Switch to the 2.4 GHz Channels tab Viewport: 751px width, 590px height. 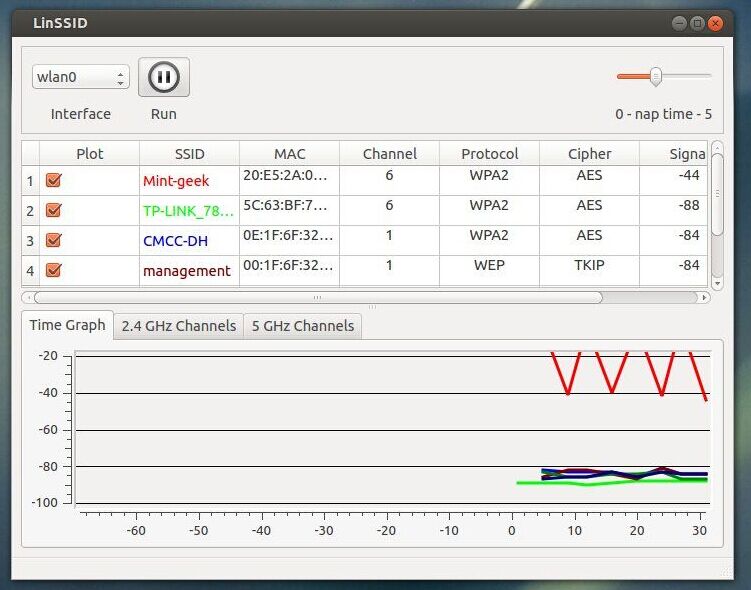point(179,326)
